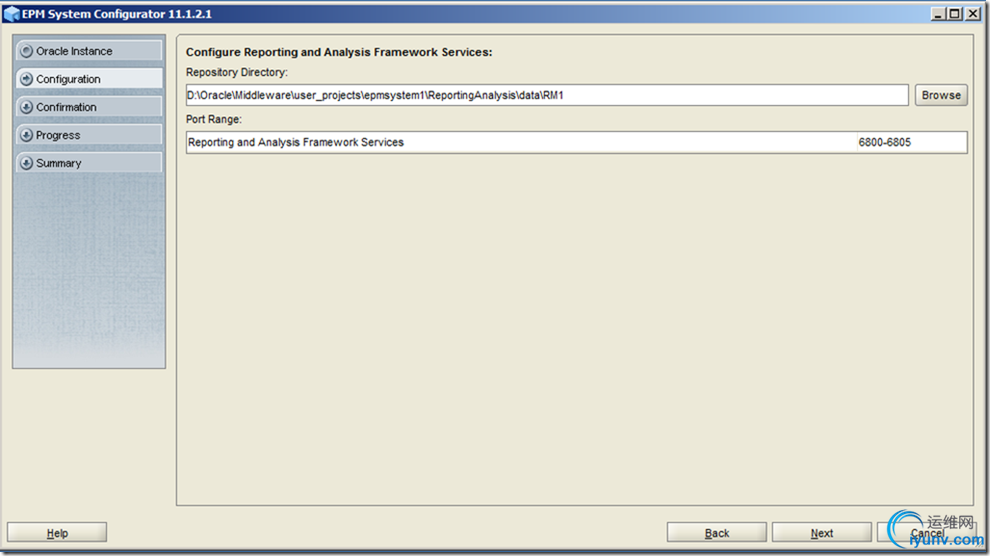Click the Port Range label
Image resolution: width=990 pixels, height=556 pixels.
(x=213, y=119)
